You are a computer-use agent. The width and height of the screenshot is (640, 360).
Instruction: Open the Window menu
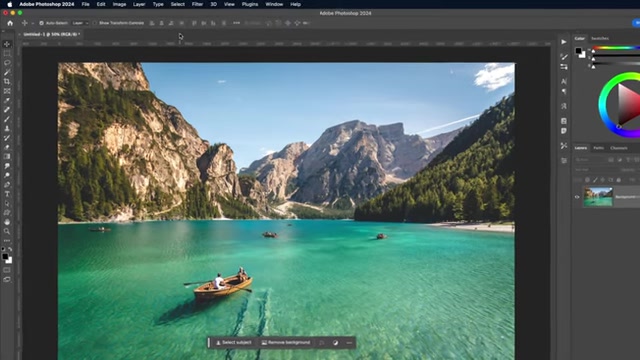click(274, 4)
